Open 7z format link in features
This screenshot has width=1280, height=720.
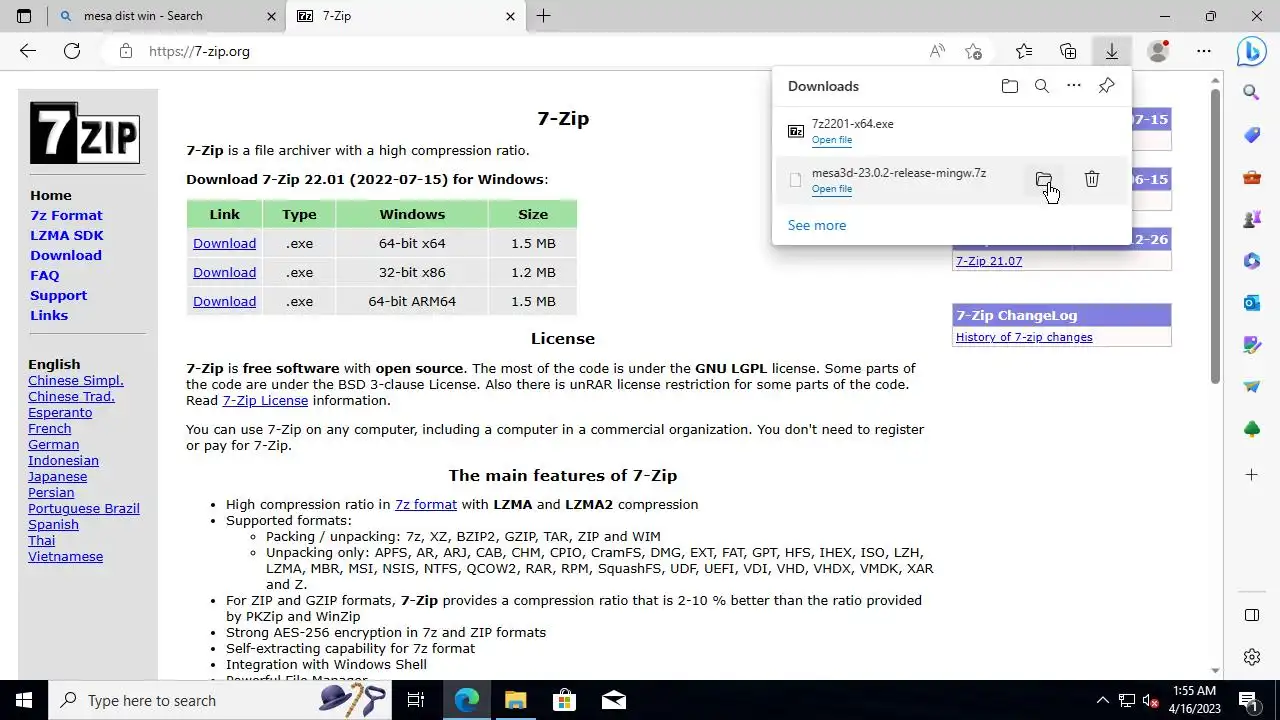426,504
